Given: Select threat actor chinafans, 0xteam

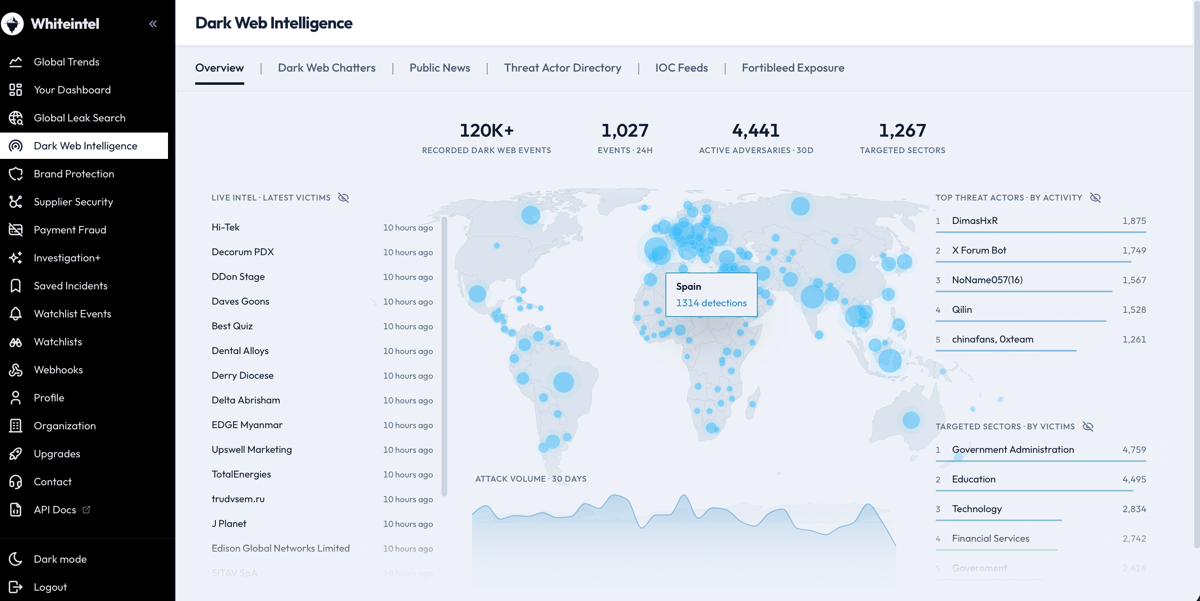Looking at the screenshot, I should pyautogui.click(x=1041, y=340).
